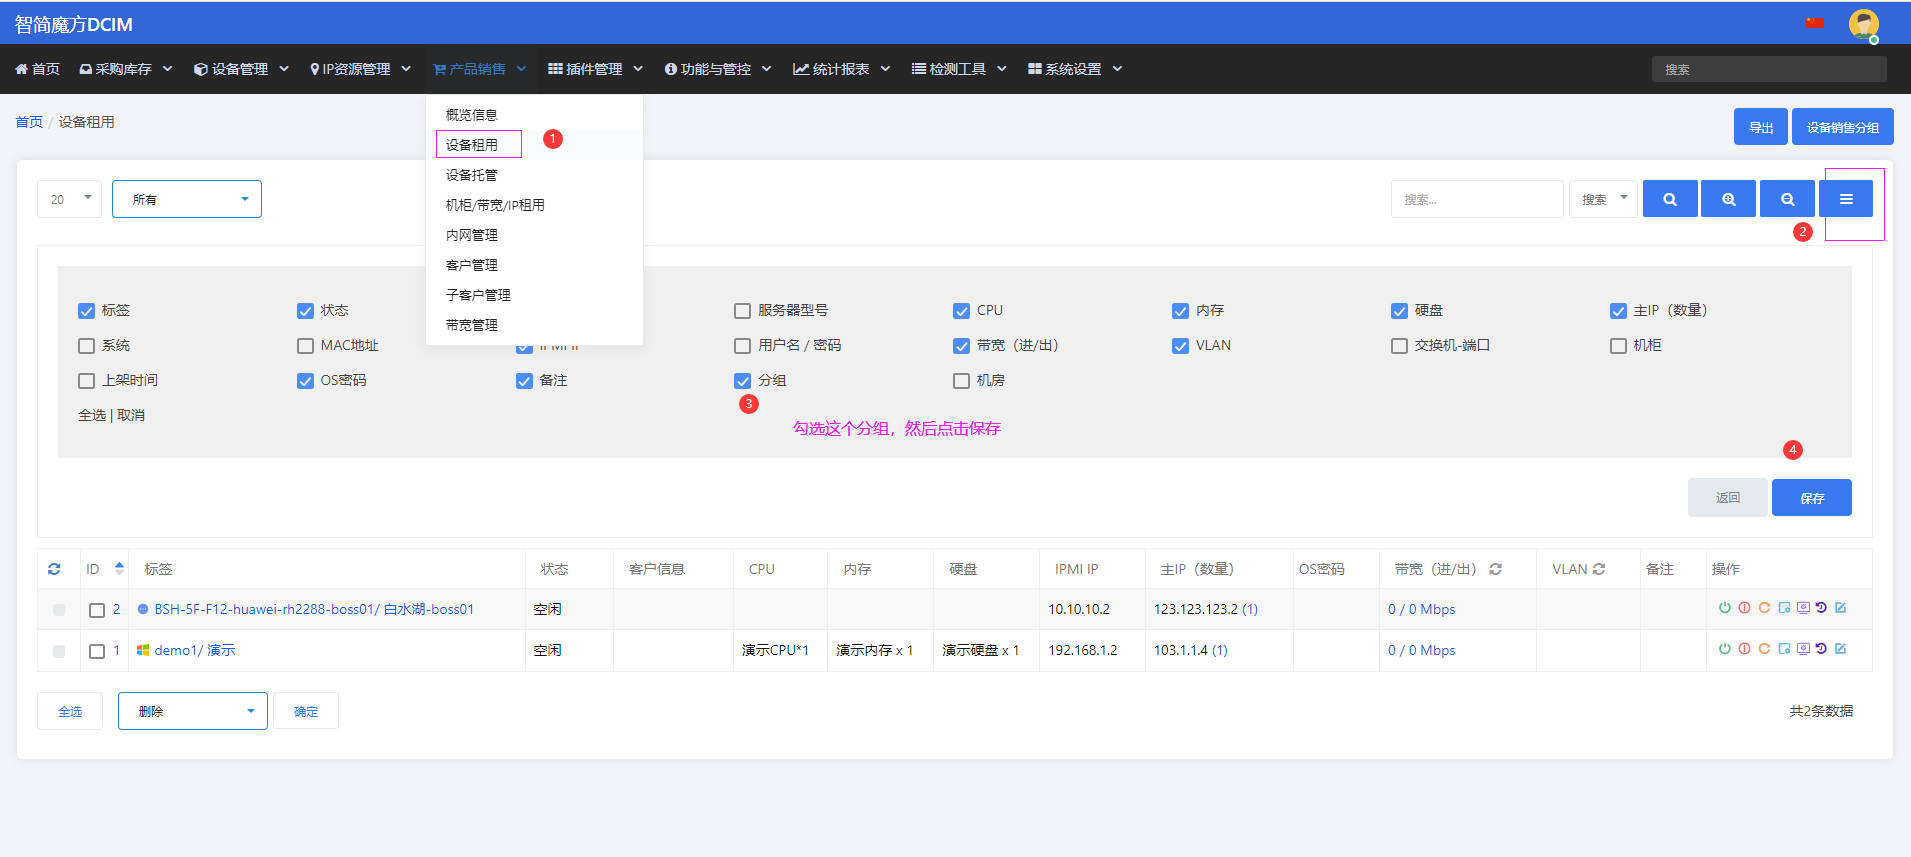Open the user avatar menu
The width and height of the screenshot is (1911, 857).
(1864, 24)
